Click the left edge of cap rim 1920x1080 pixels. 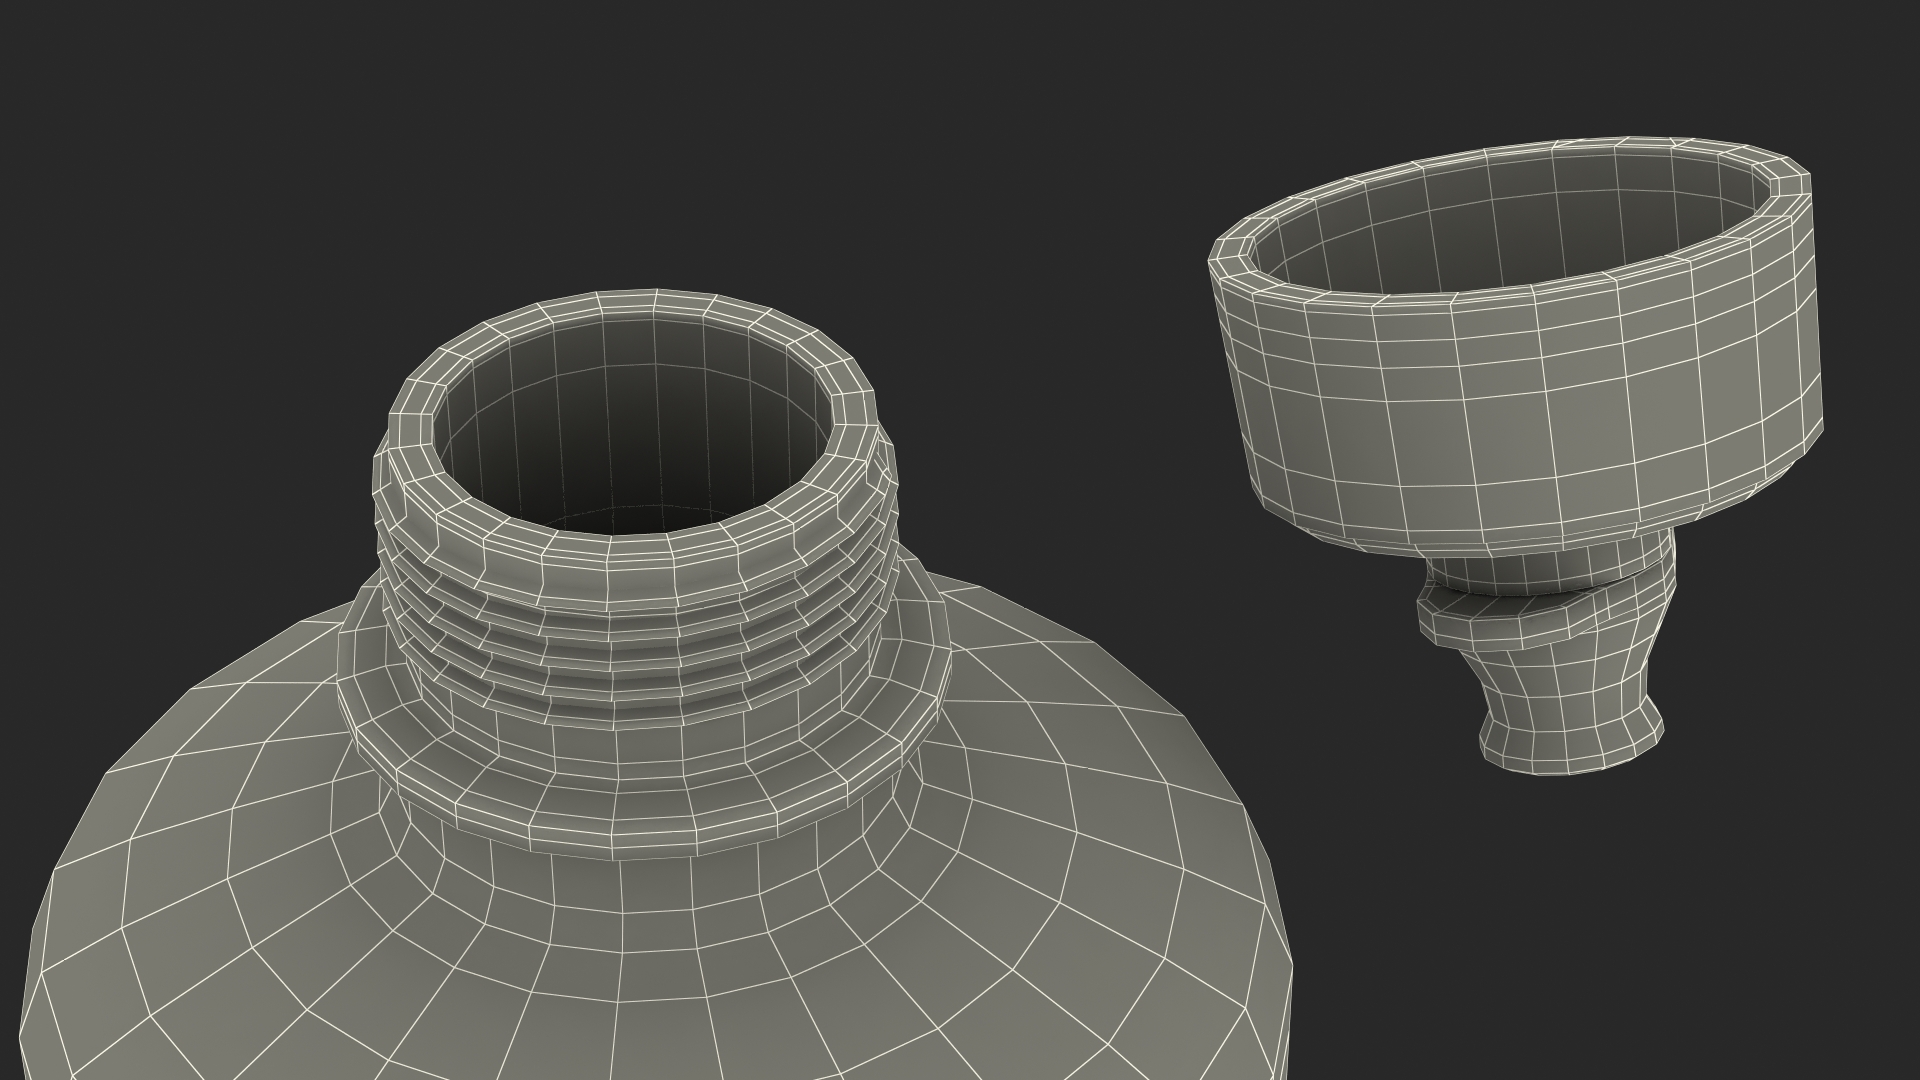pos(1232,253)
